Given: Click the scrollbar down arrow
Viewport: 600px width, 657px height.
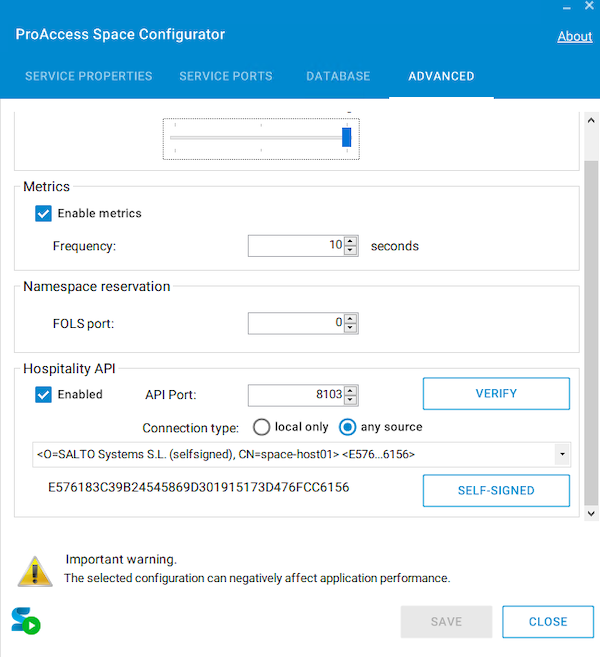Looking at the screenshot, I should (x=591, y=513).
